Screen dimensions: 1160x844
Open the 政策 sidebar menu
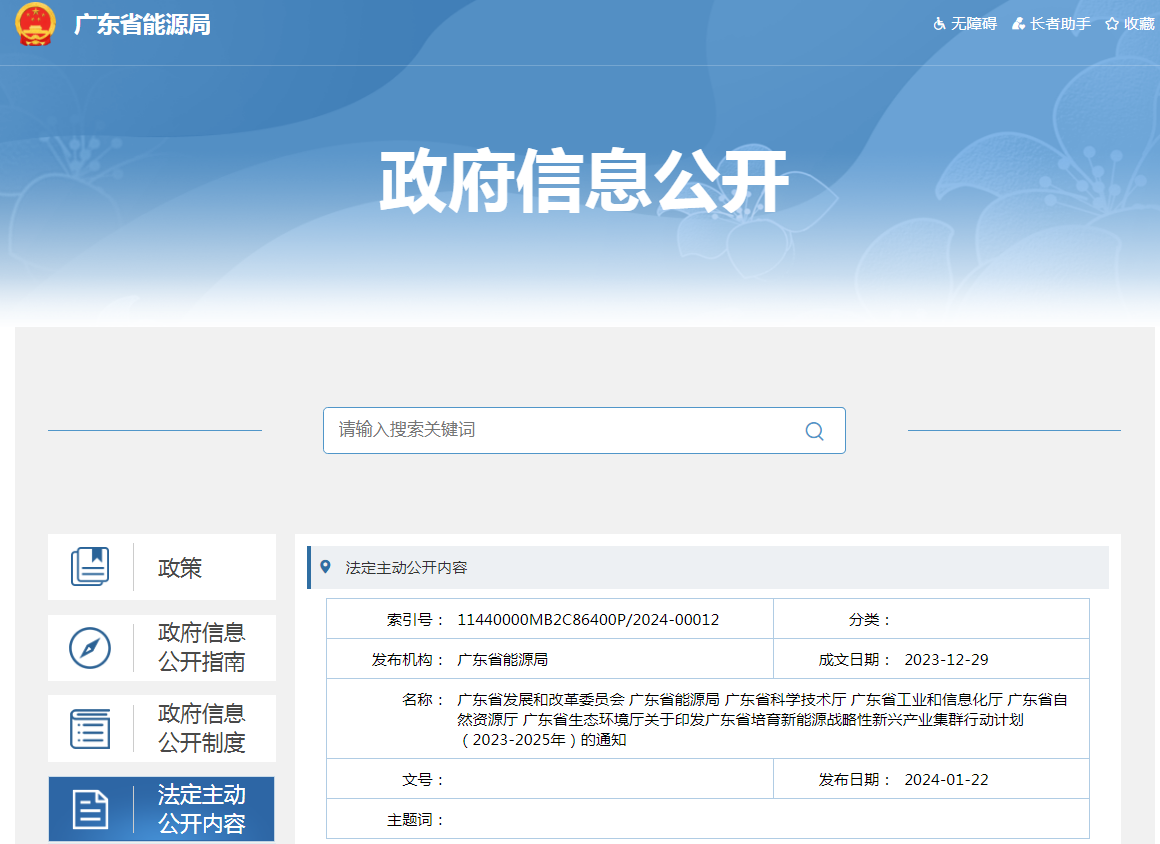coord(162,567)
